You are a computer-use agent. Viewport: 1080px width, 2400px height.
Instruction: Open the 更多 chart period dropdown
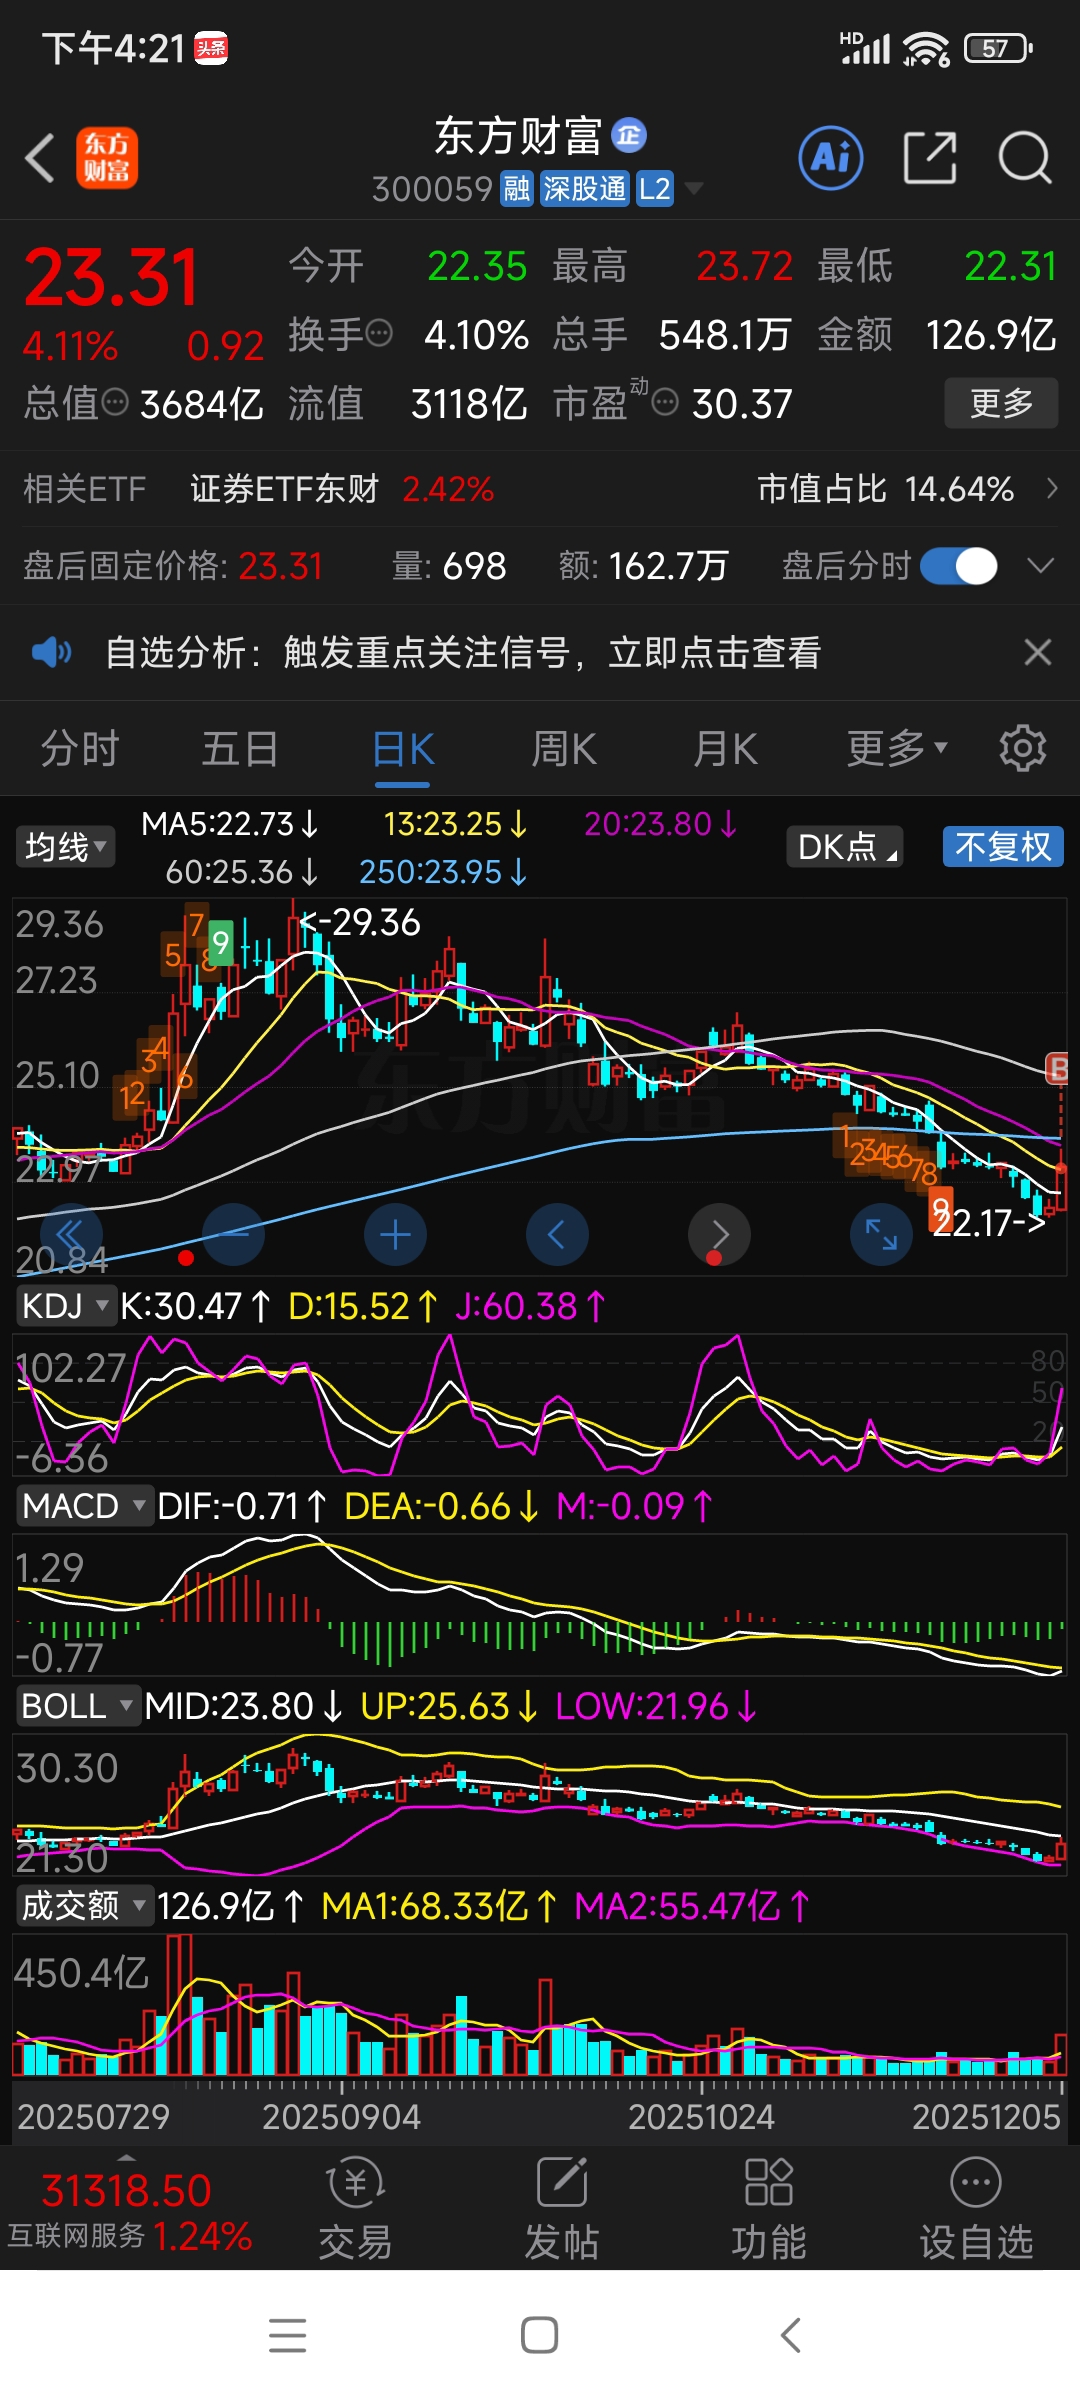(897, 748)
